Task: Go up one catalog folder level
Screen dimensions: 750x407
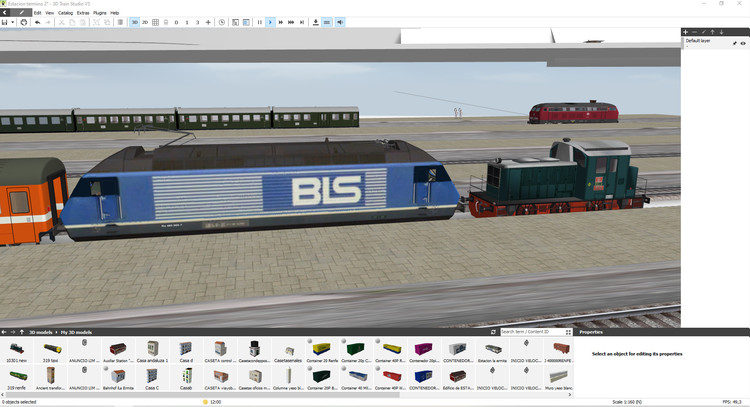Action: pos(22,332)
